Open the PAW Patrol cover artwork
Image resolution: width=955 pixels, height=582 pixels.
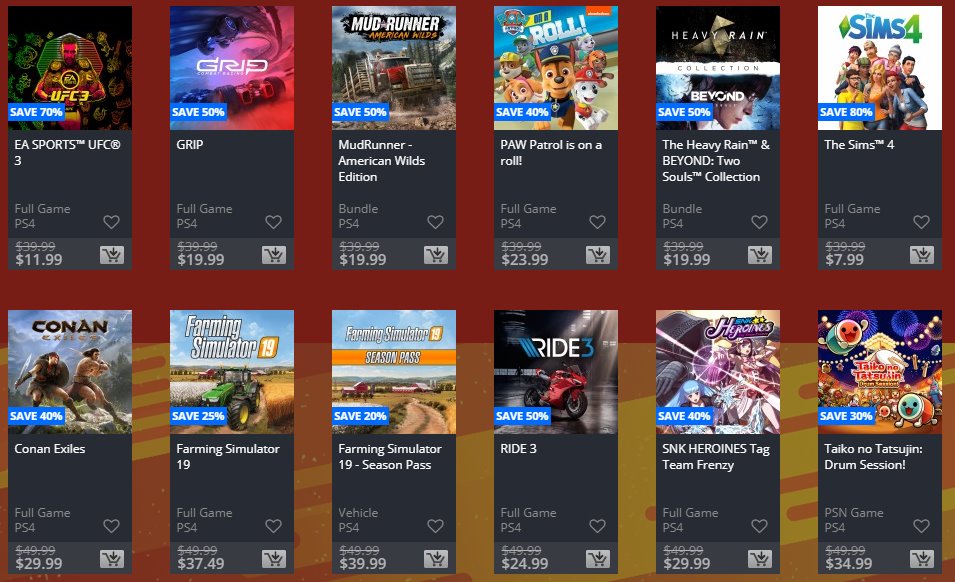[555, 68]
